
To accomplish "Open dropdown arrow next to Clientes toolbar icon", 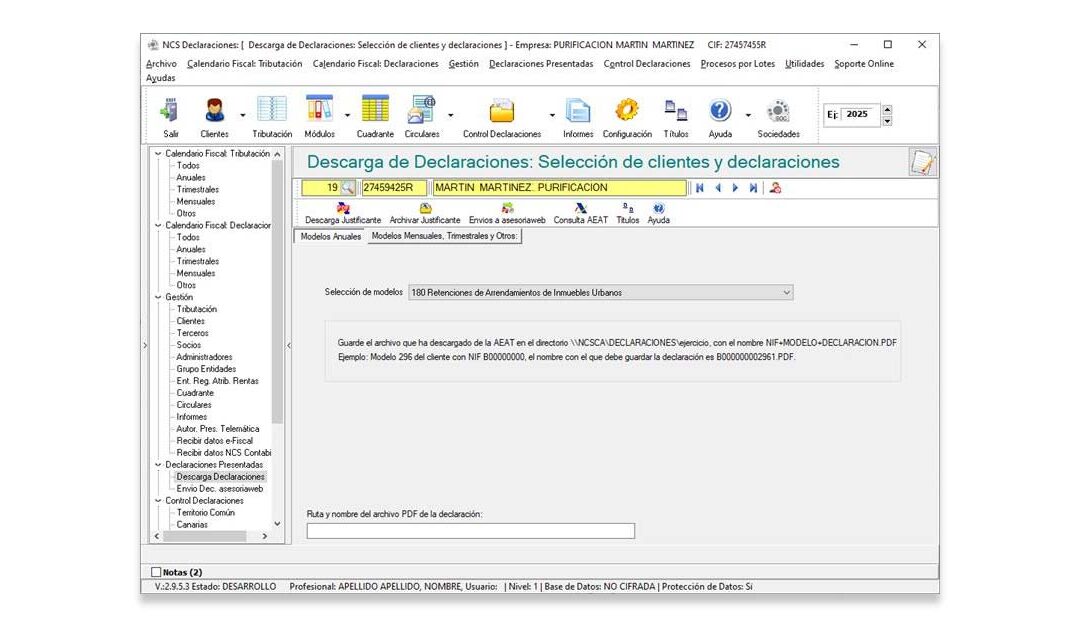I will pyautogui.click(x=242, y=115).
